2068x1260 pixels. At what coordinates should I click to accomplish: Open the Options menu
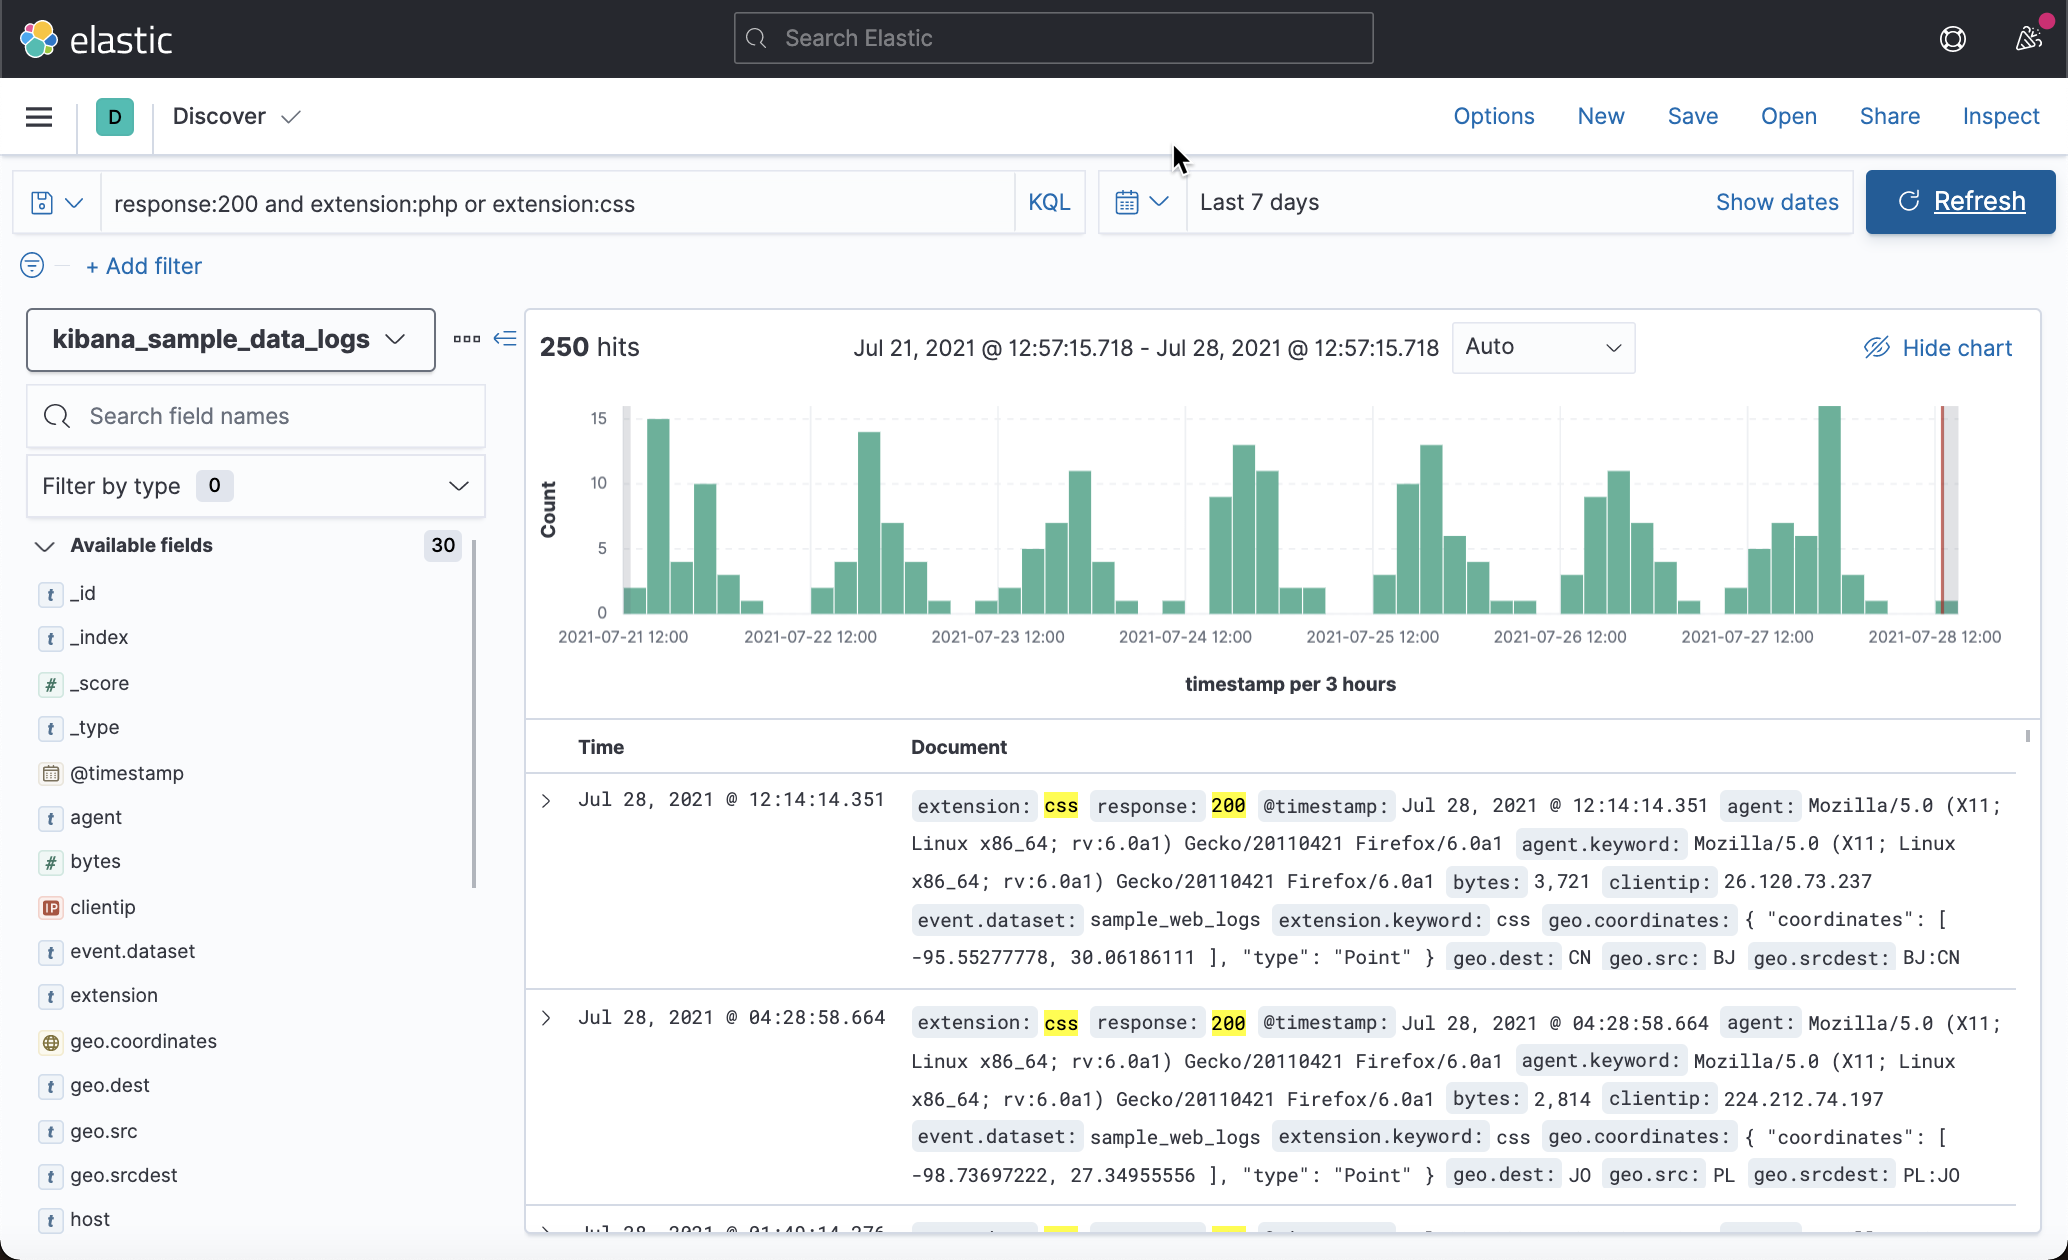pyautogui.click(x=1493, y=116)
